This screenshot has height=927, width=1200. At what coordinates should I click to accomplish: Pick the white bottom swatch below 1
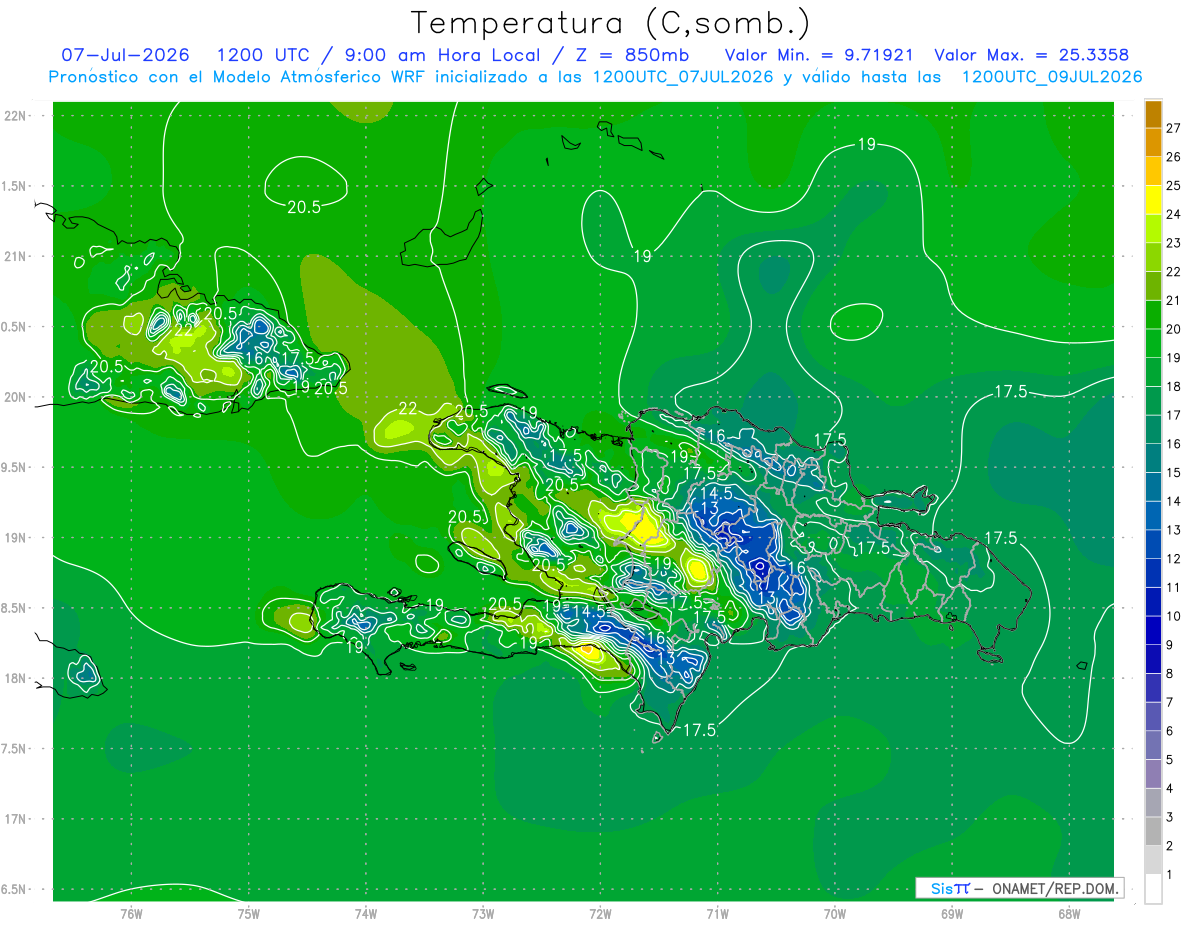pos(1153,889)
